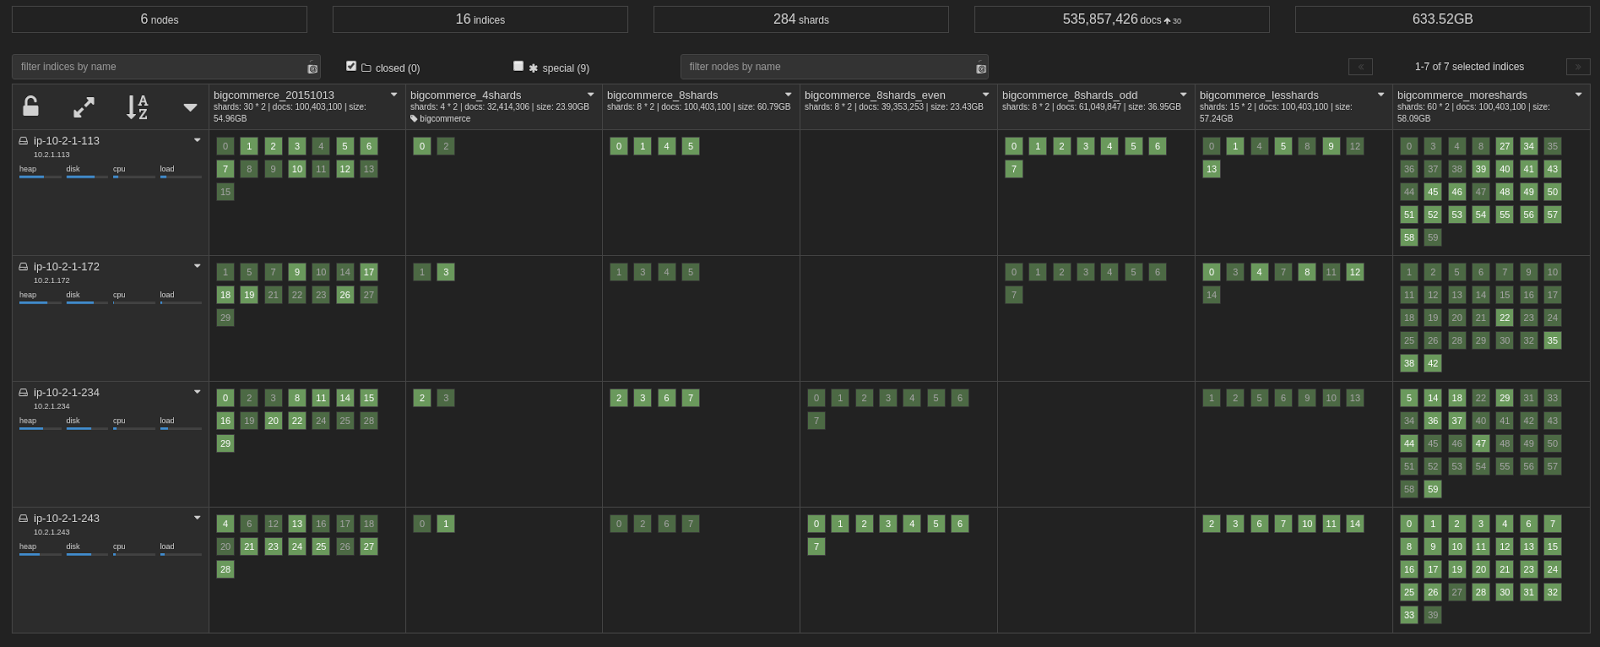1600x647 pixels.
Task: Open the bigcommerce_lesshards index dropdown
Action: (x=1381, y=95)
